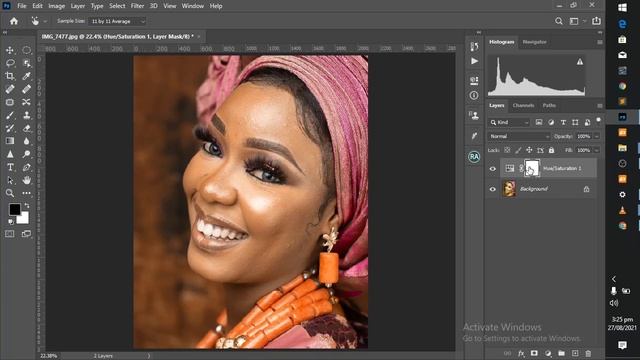The width and height of the screenshot is (640, 360).
Task: Hide the Background layer
Action: coord(493,189)
